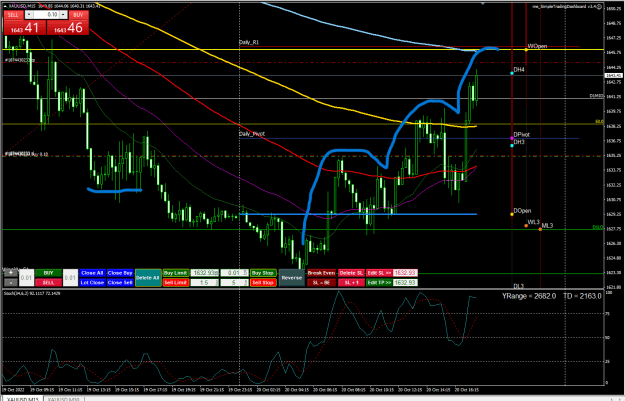
Task: Click the 1632.93 pending price field
Action: pyautogui.click(x=204, y=273)
